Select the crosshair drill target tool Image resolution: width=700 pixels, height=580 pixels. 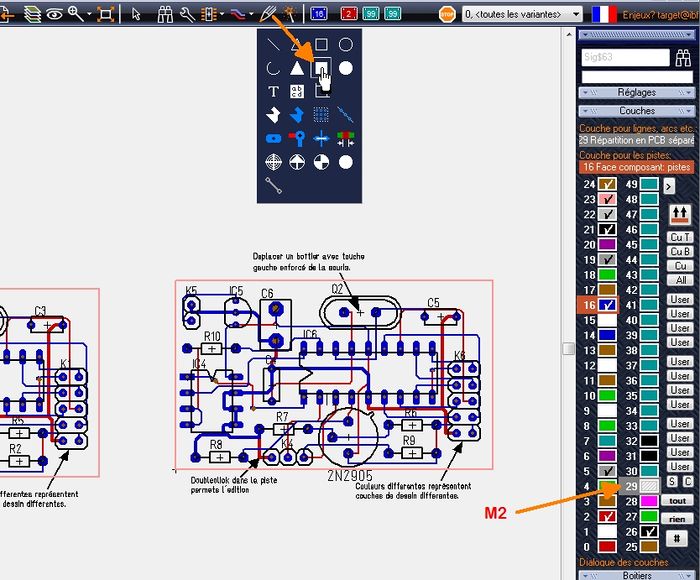click(x=273, y=162)
